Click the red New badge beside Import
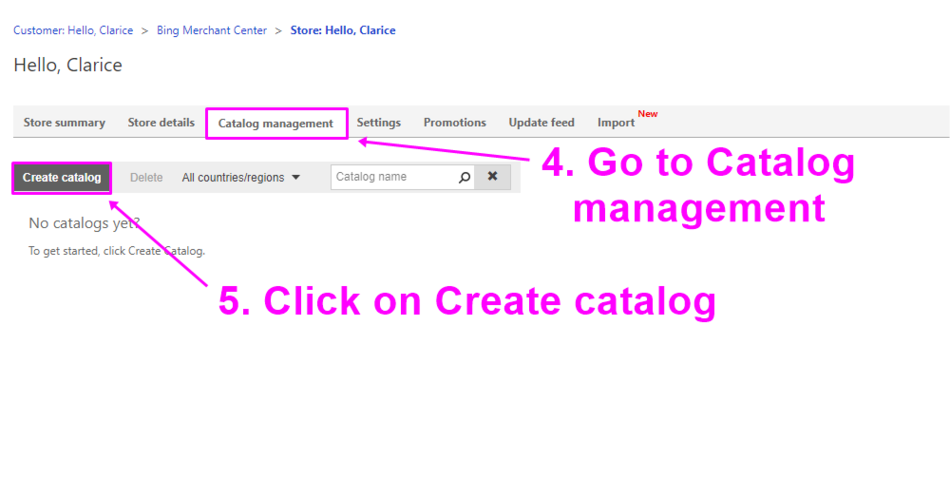 (648, 114)
